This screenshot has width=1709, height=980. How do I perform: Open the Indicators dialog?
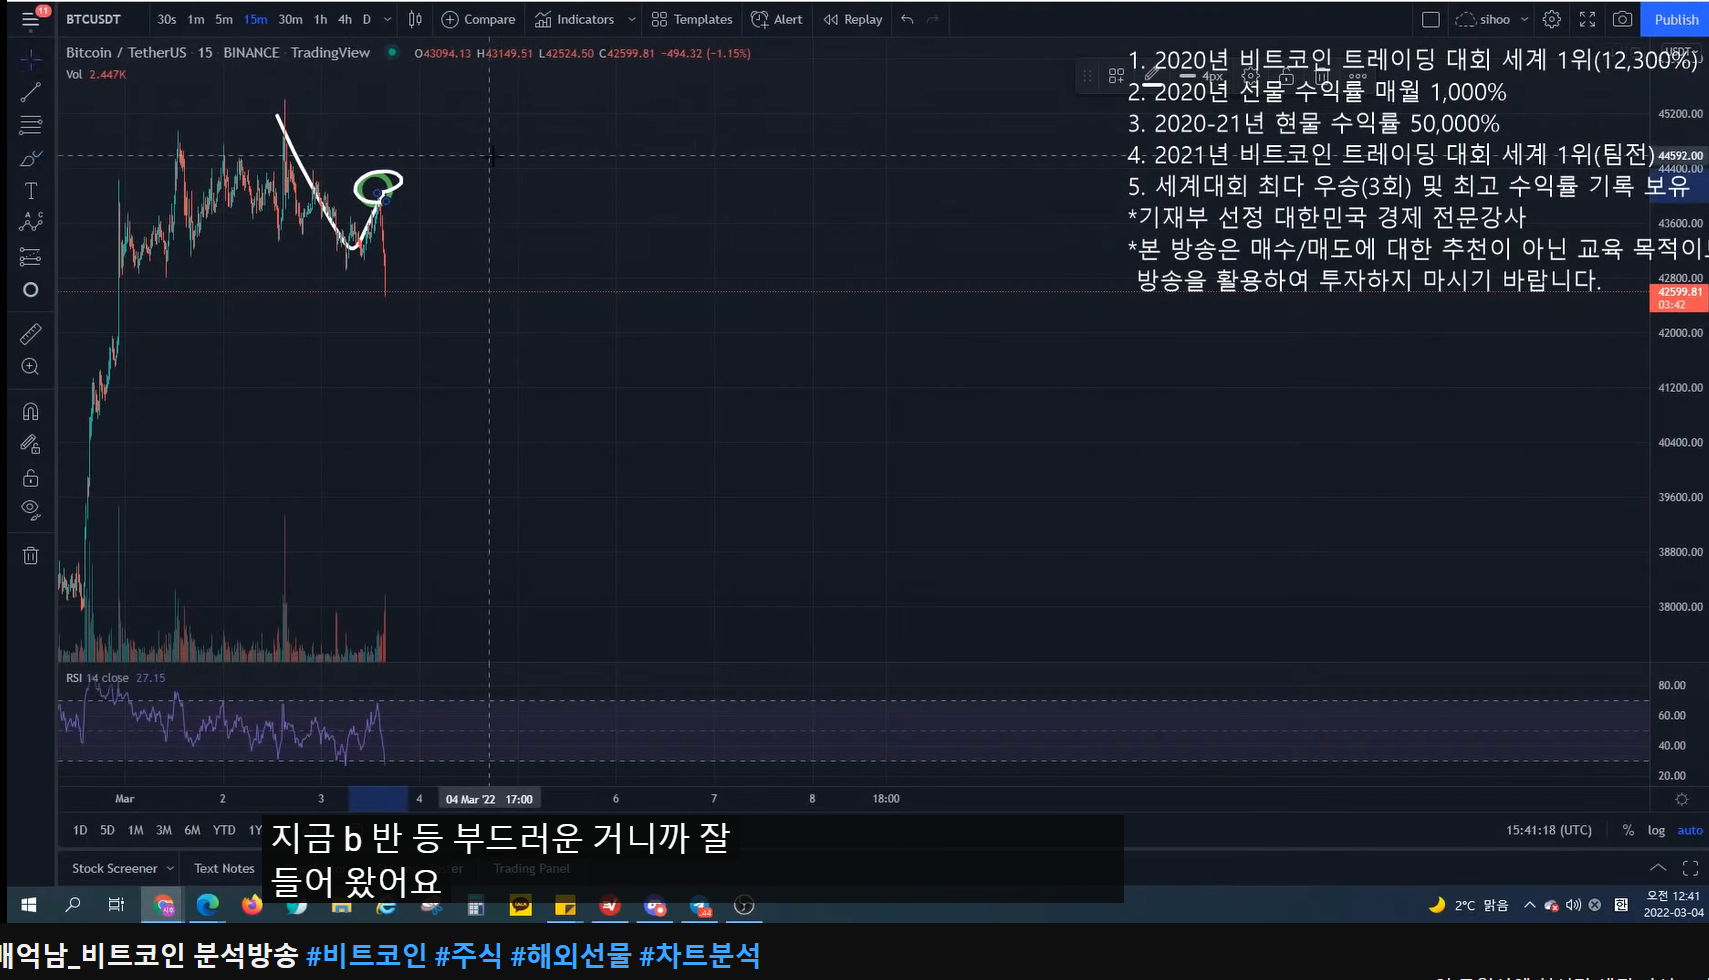575,19
